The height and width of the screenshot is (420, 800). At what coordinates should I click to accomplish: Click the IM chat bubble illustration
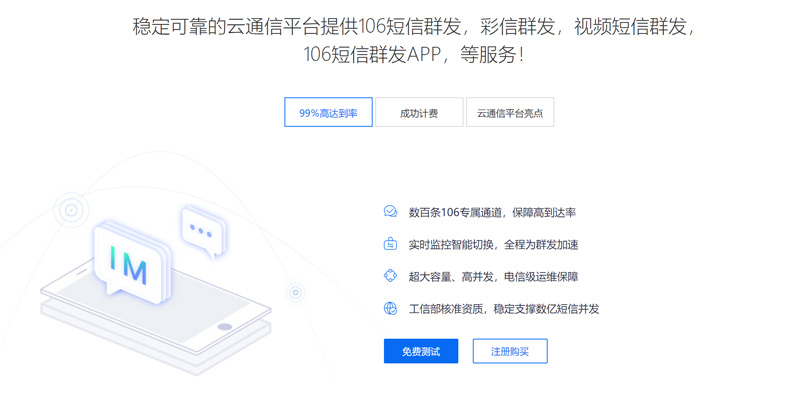pos(132,263)
